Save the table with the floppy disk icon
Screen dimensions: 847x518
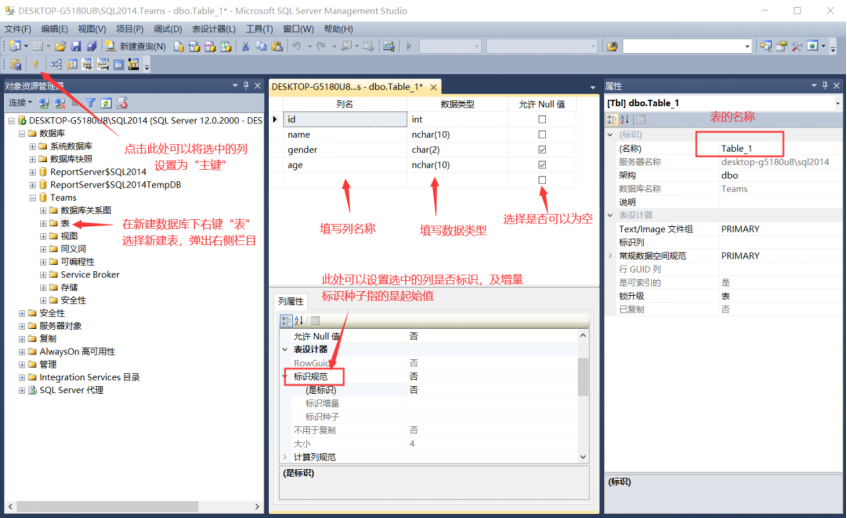[76, 46]
